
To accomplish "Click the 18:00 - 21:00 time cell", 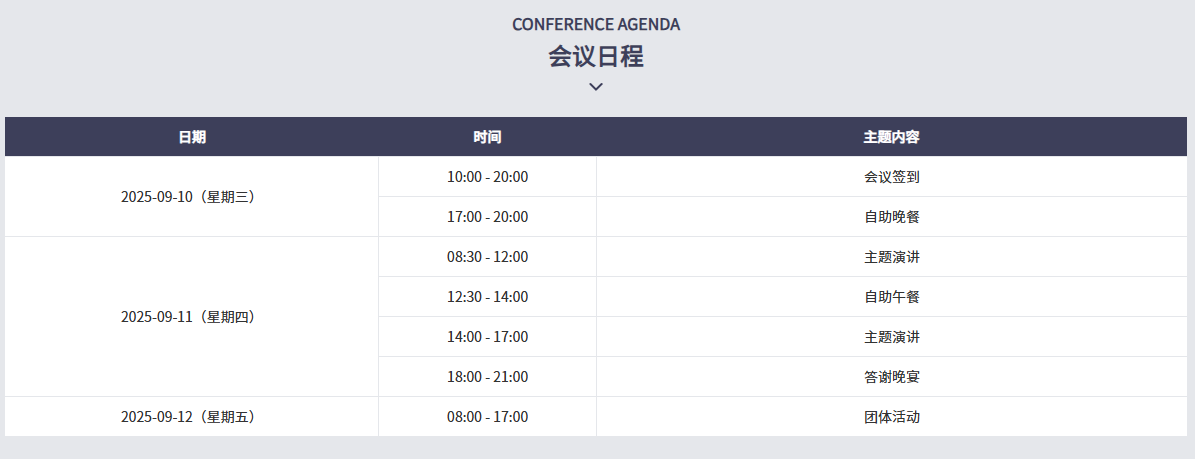I will tap(487, 377).
